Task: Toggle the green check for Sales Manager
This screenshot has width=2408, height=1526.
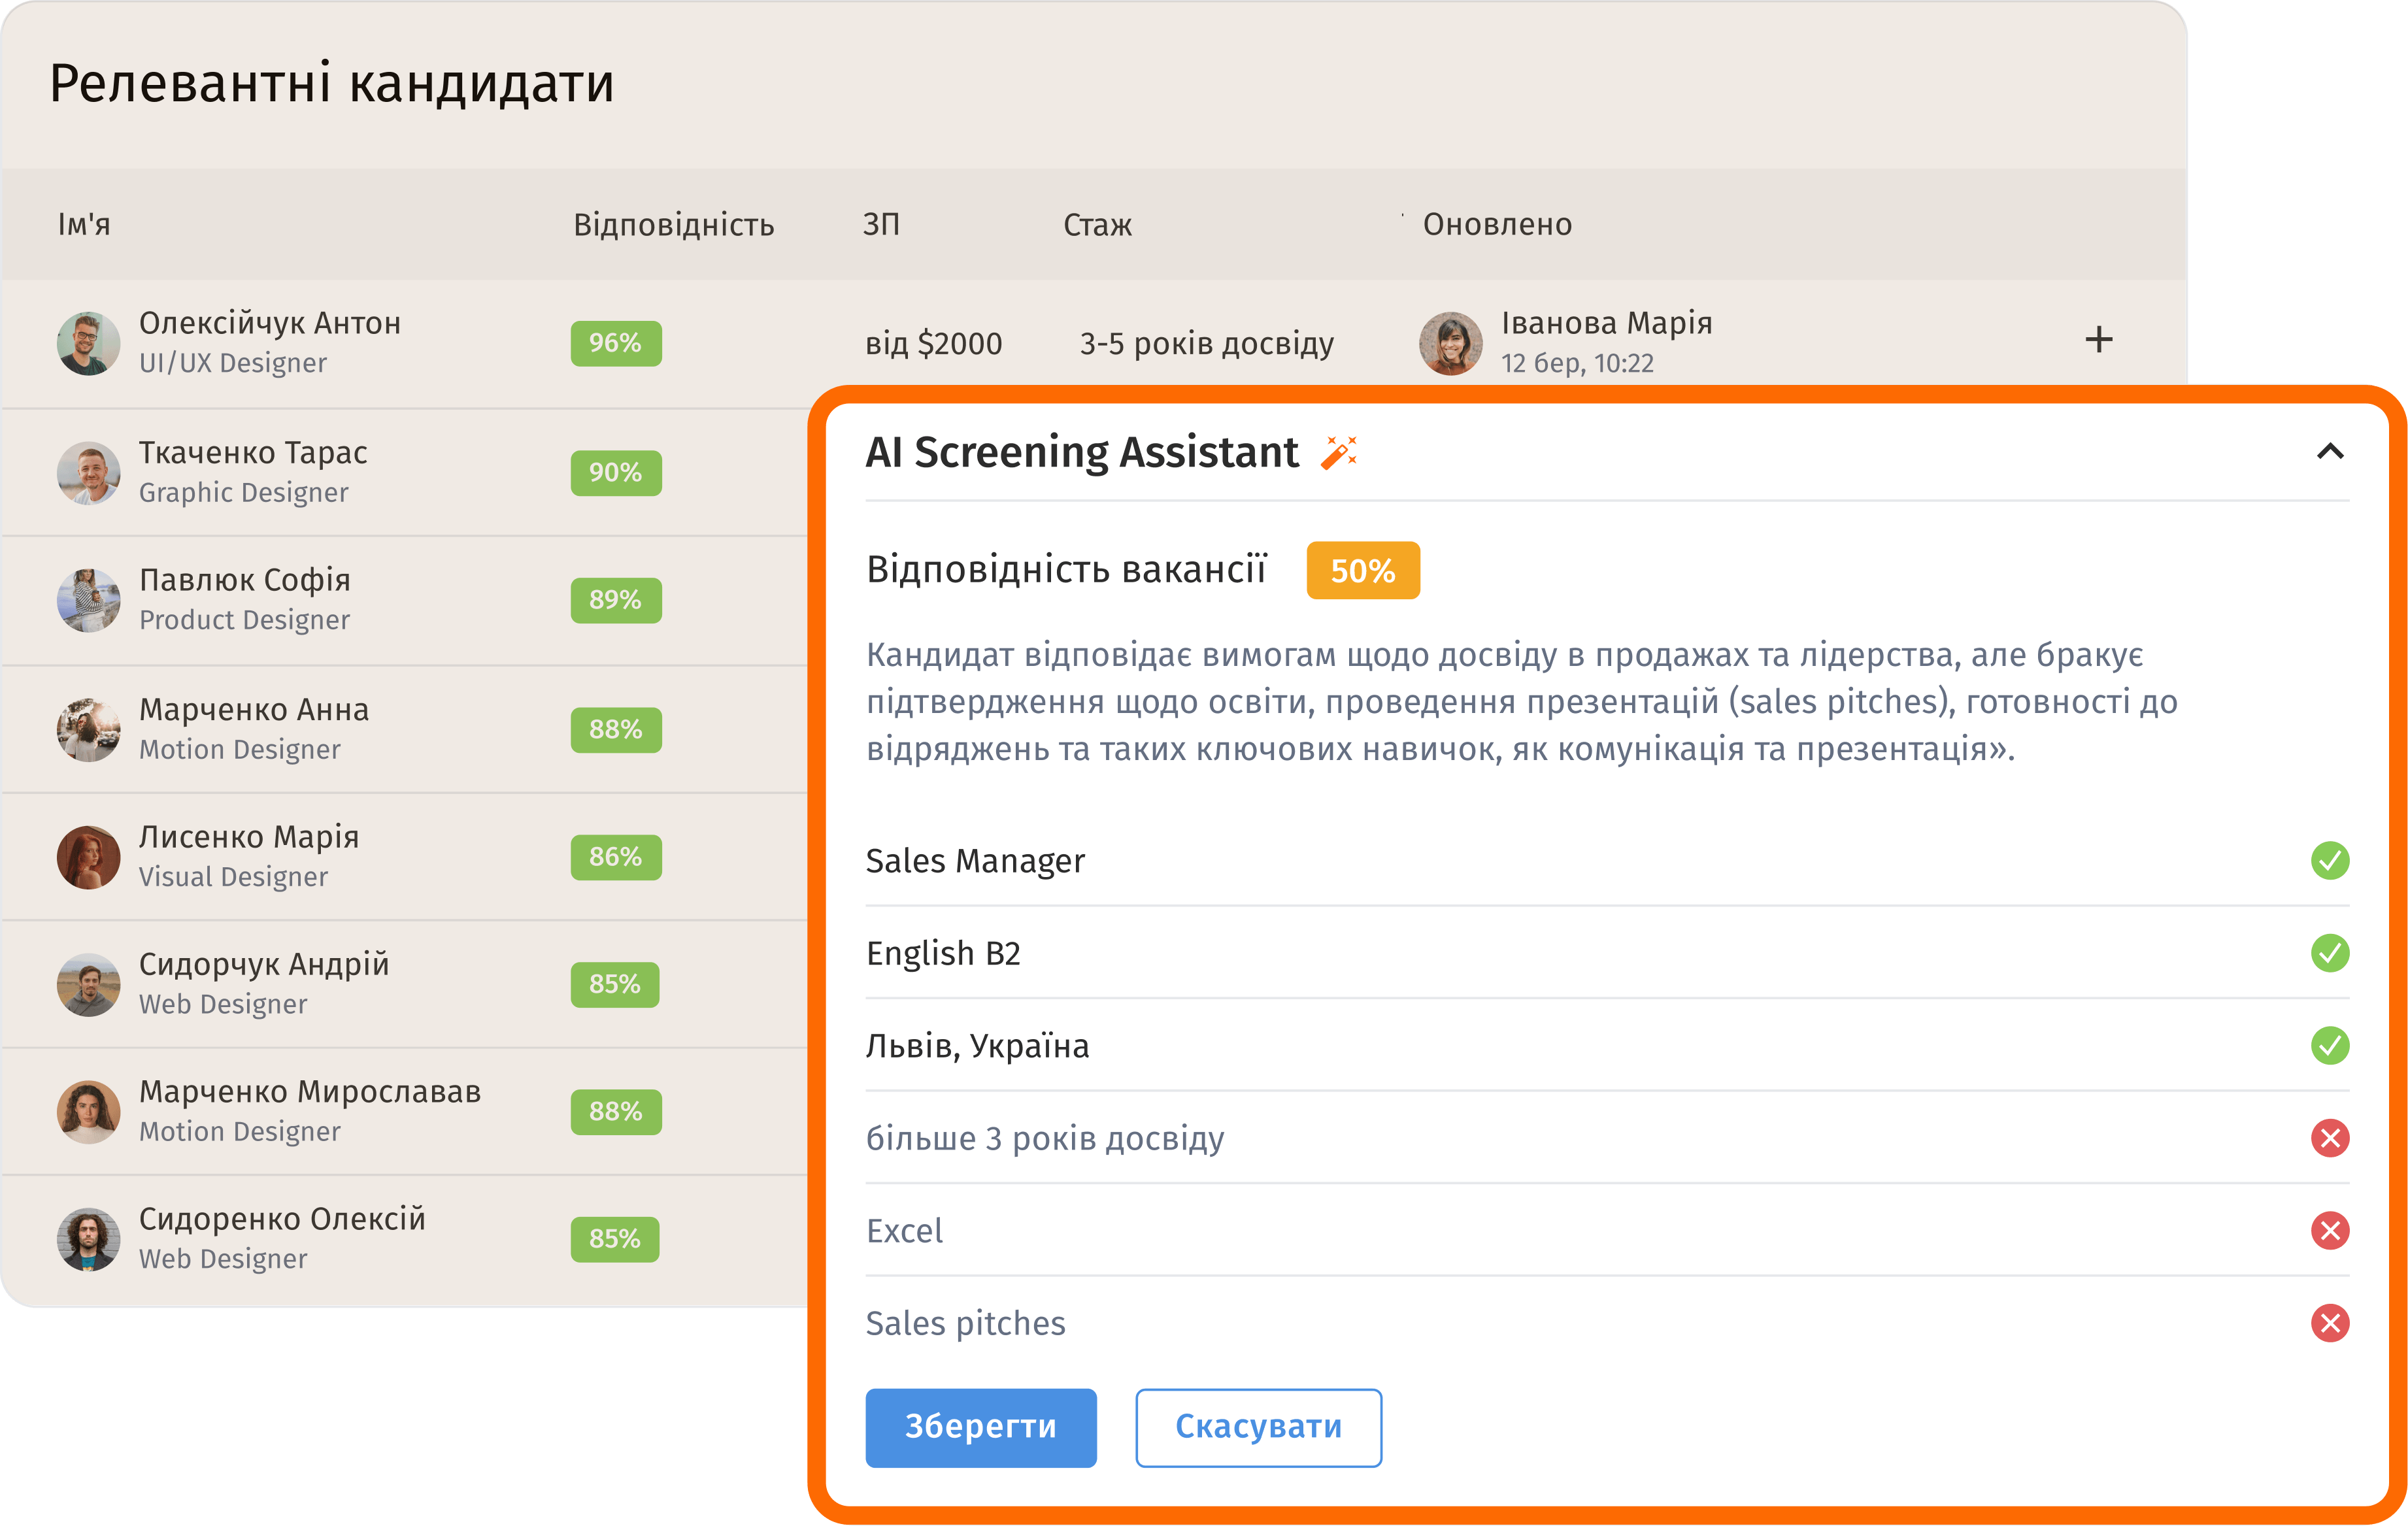Action: 2329,860
